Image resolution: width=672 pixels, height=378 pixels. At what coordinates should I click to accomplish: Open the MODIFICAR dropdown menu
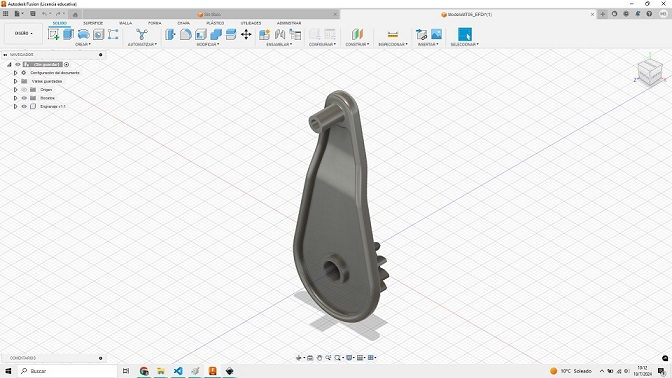pos(208,44)
